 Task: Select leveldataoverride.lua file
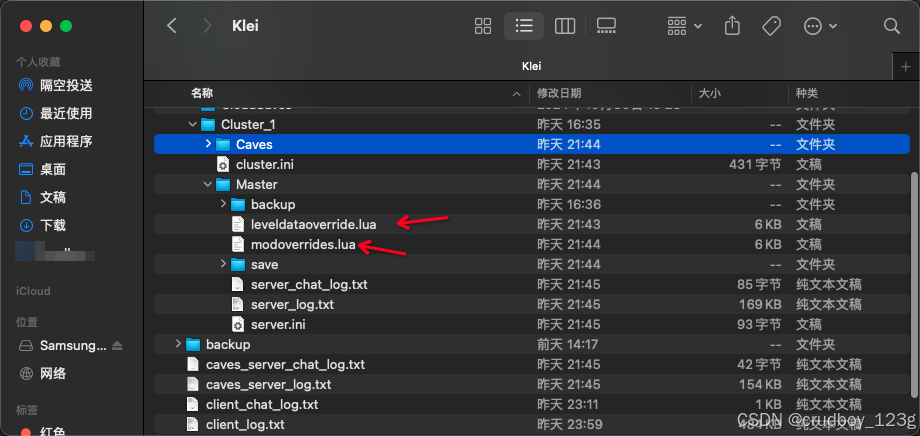click(313, 224)
